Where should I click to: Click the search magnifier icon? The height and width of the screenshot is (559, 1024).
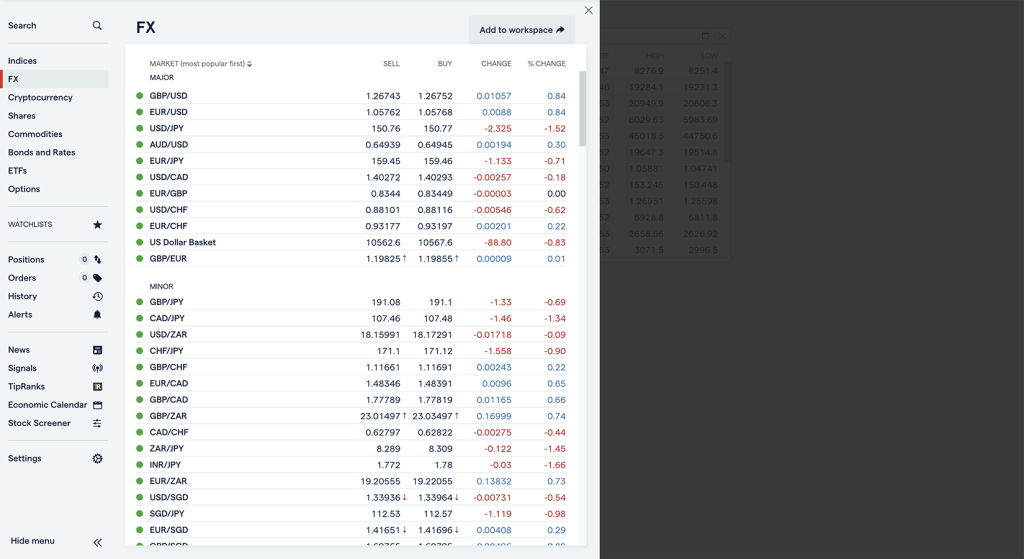click(97, 26)
